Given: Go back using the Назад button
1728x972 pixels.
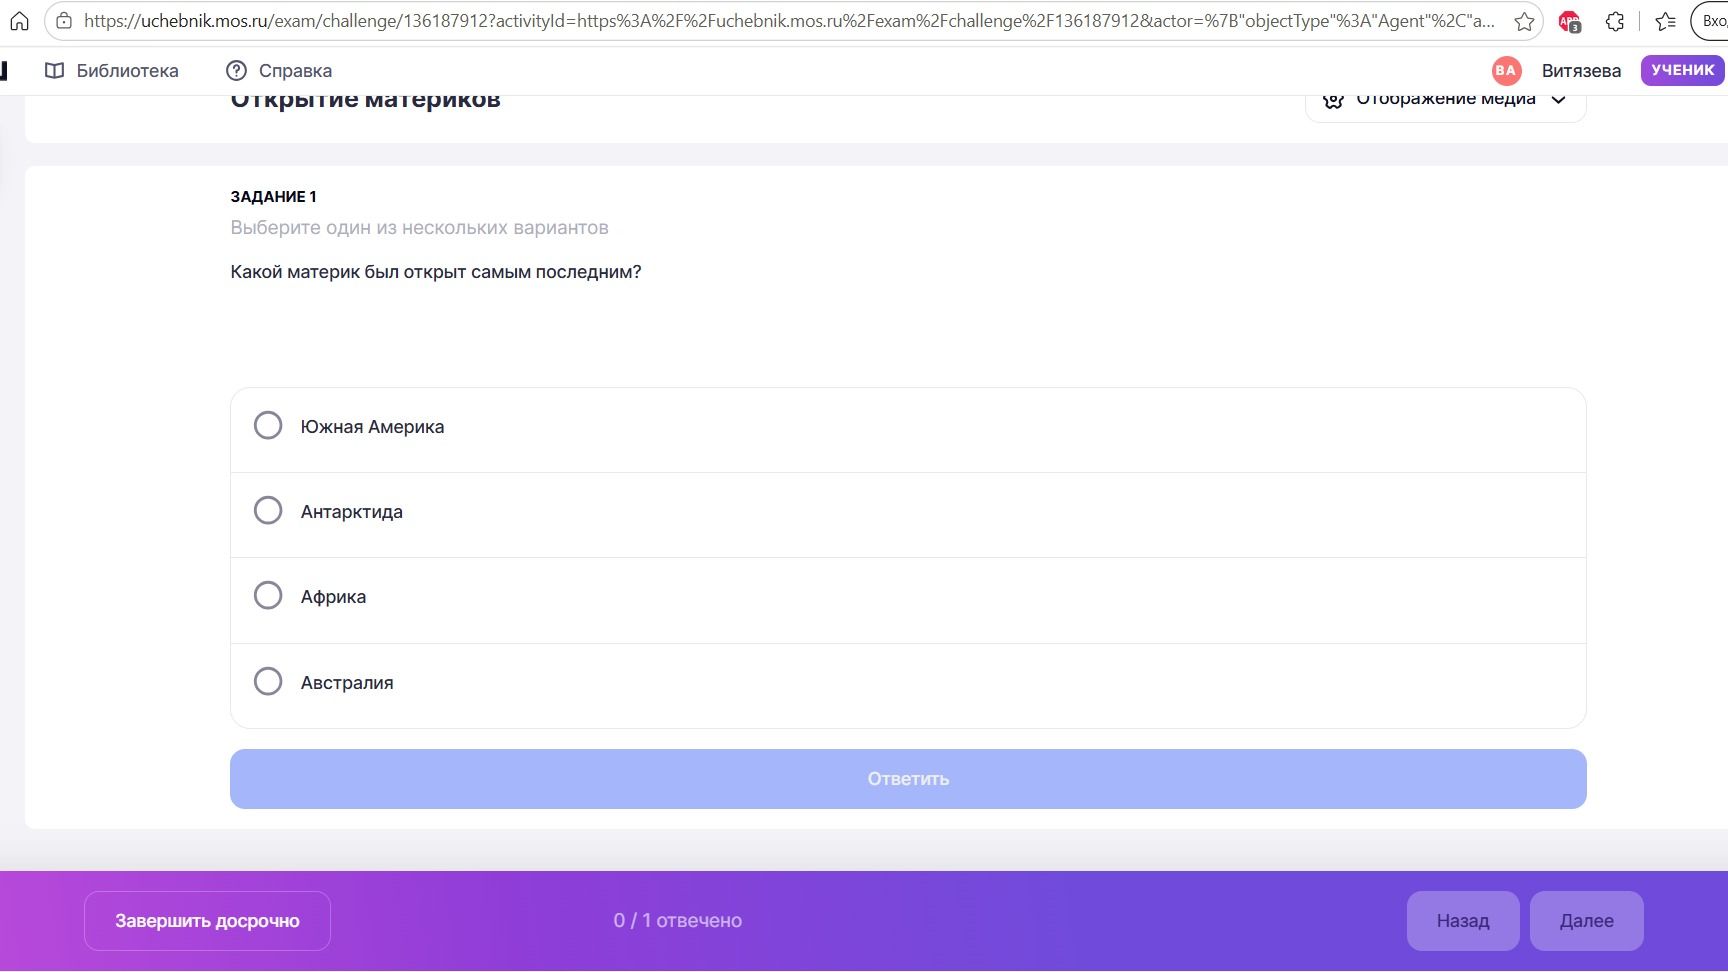Looking at the screenshot, I should pos(1463,921).
